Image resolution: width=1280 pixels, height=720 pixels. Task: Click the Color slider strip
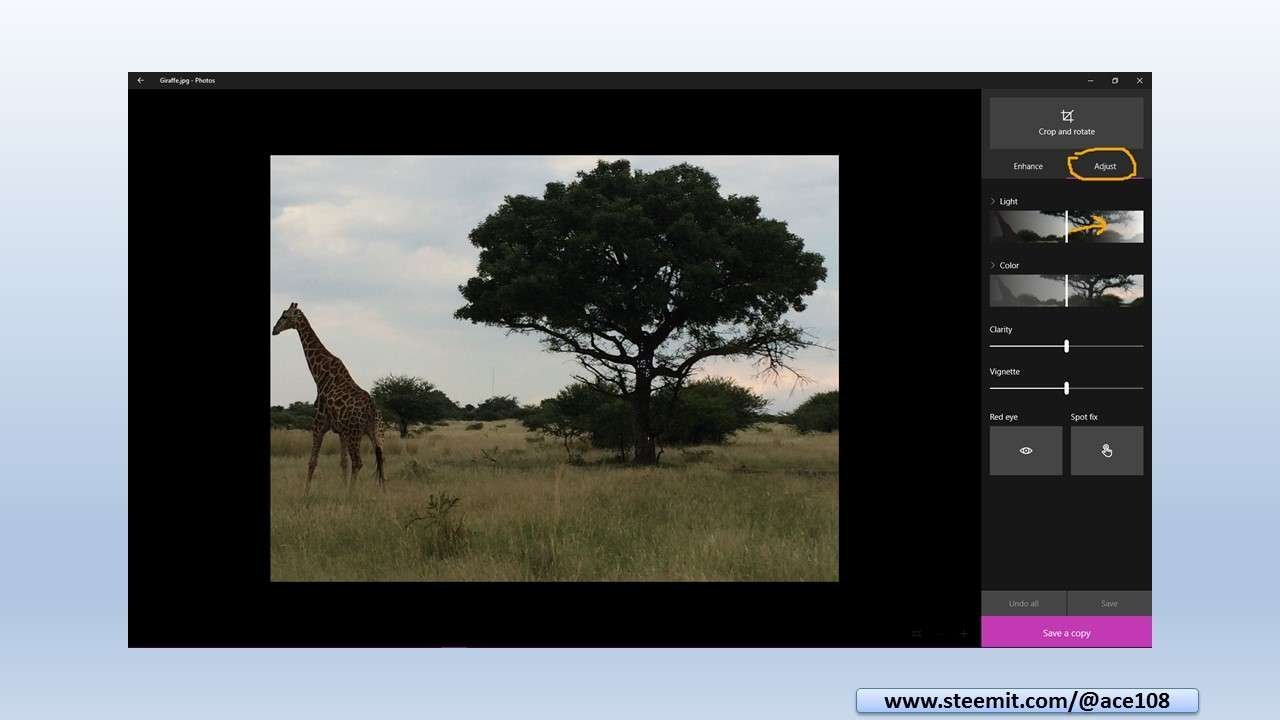coord(1066,290)
